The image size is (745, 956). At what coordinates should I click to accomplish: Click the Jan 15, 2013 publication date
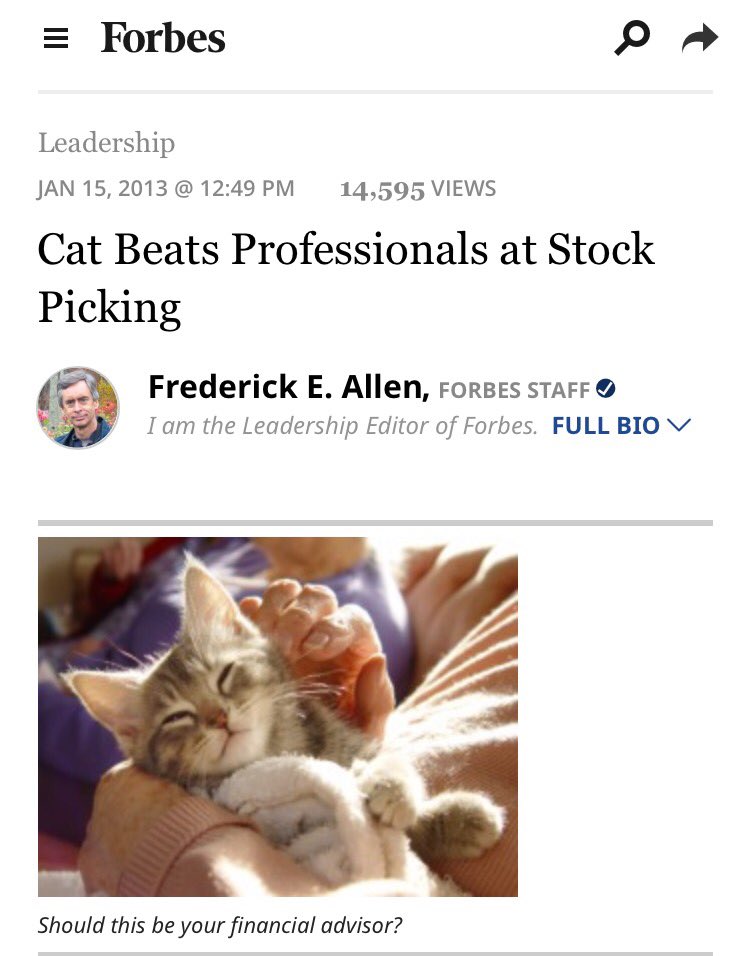pos(102,188)
